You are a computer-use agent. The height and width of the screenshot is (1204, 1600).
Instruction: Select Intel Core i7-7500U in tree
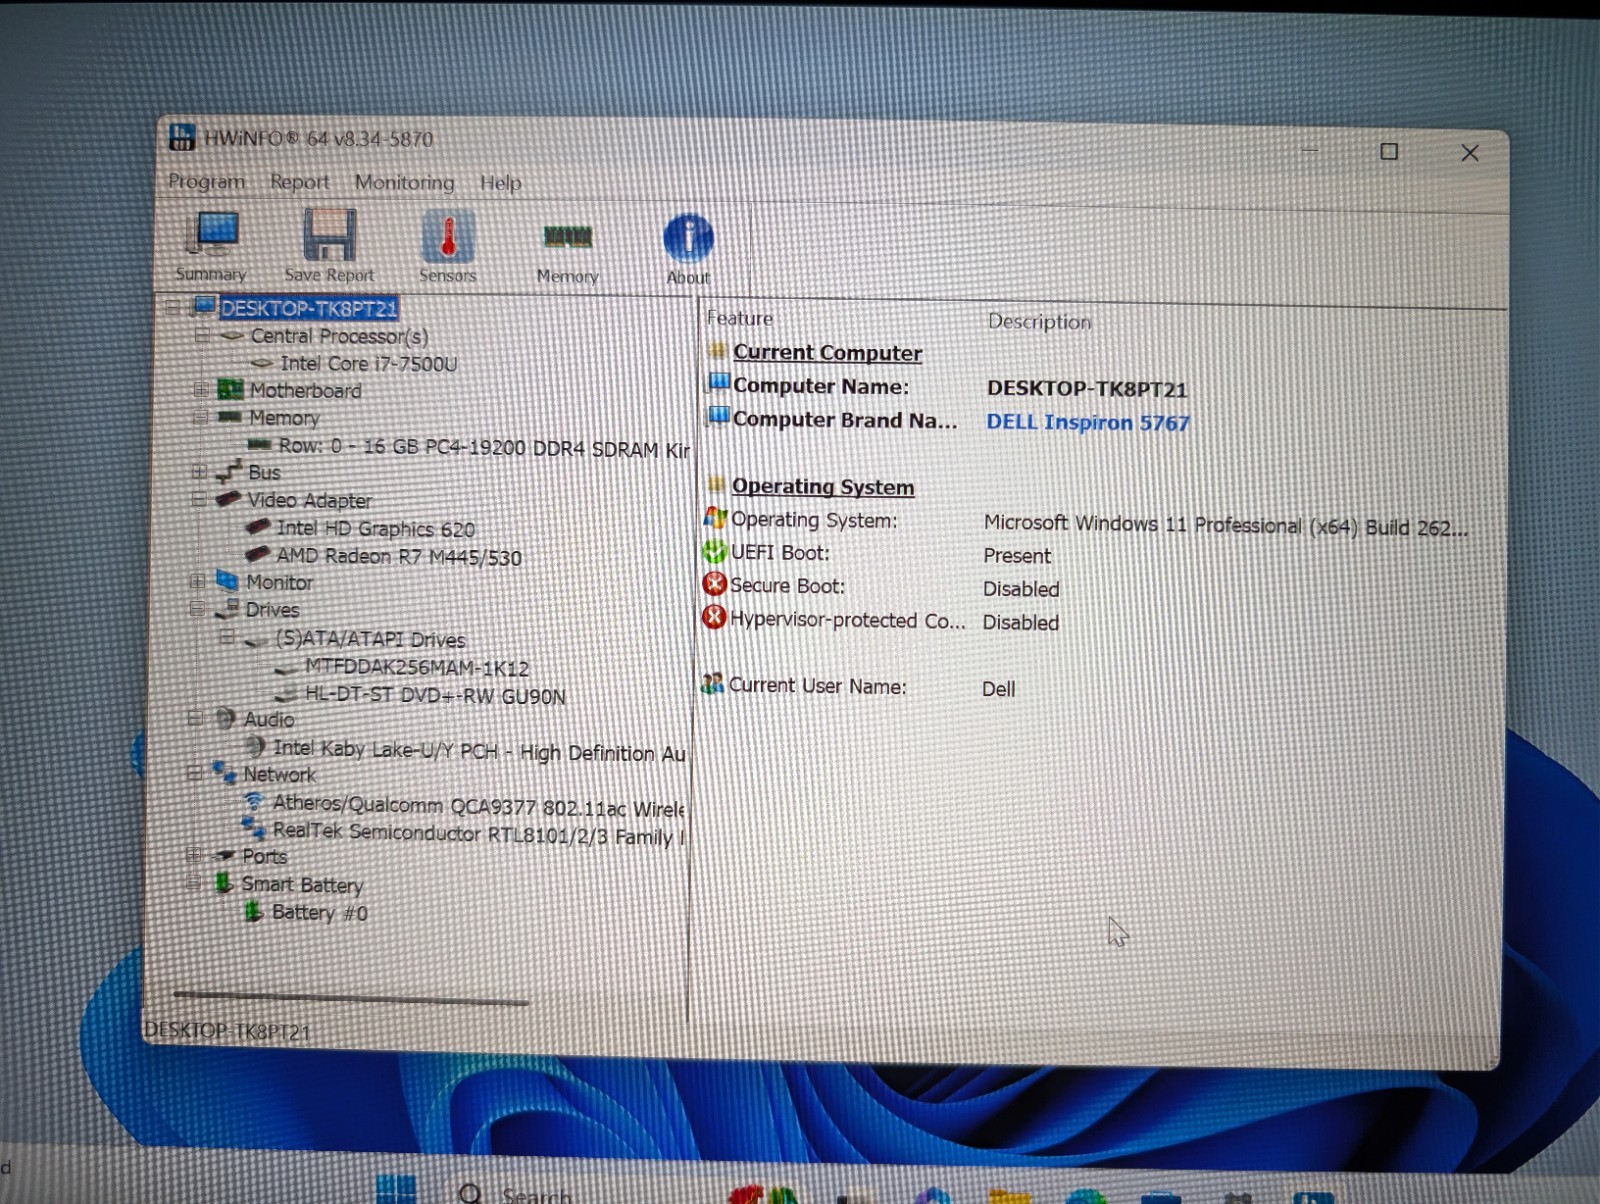point(368,363)
